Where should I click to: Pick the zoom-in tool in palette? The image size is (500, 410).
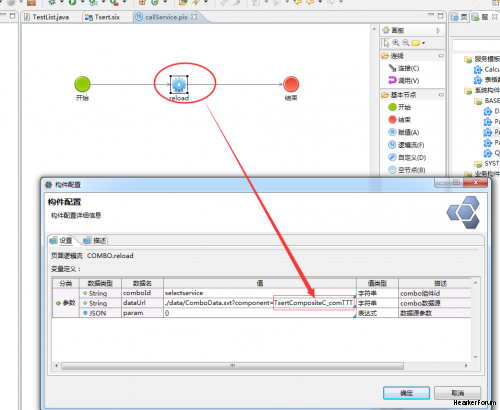[x=396, y=43]
